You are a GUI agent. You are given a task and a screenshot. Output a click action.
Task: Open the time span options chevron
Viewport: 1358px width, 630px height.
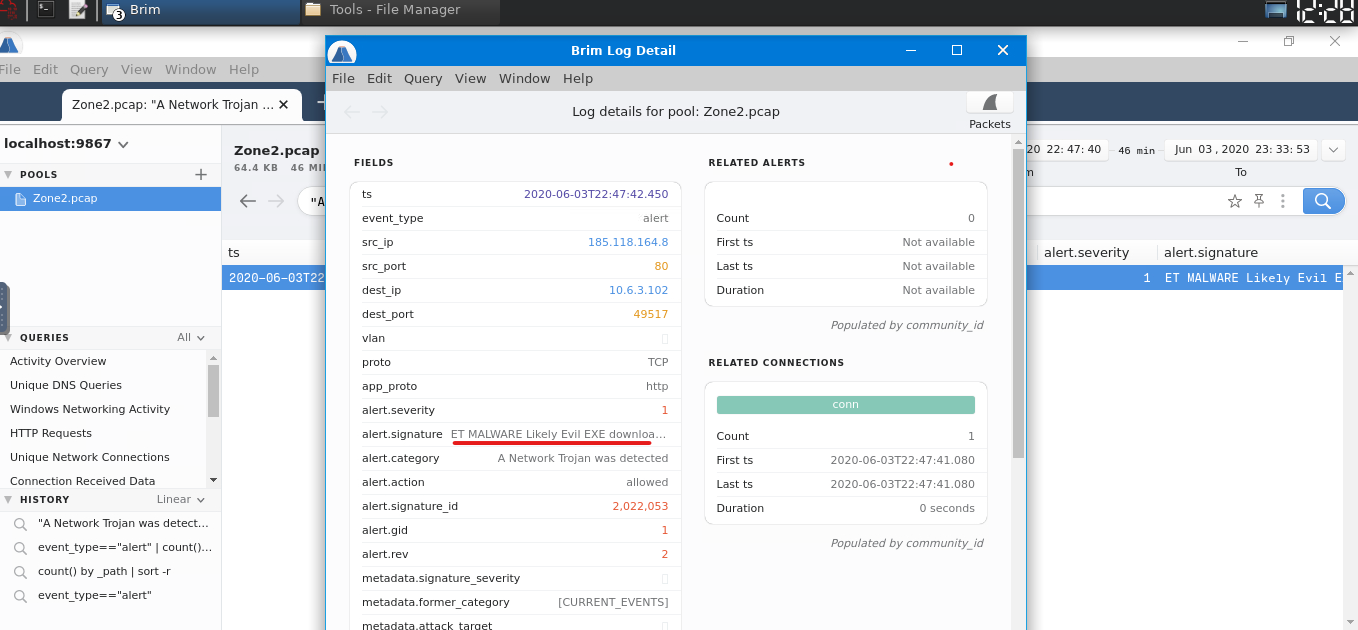pyautogui.click(x=1333, y=150)
